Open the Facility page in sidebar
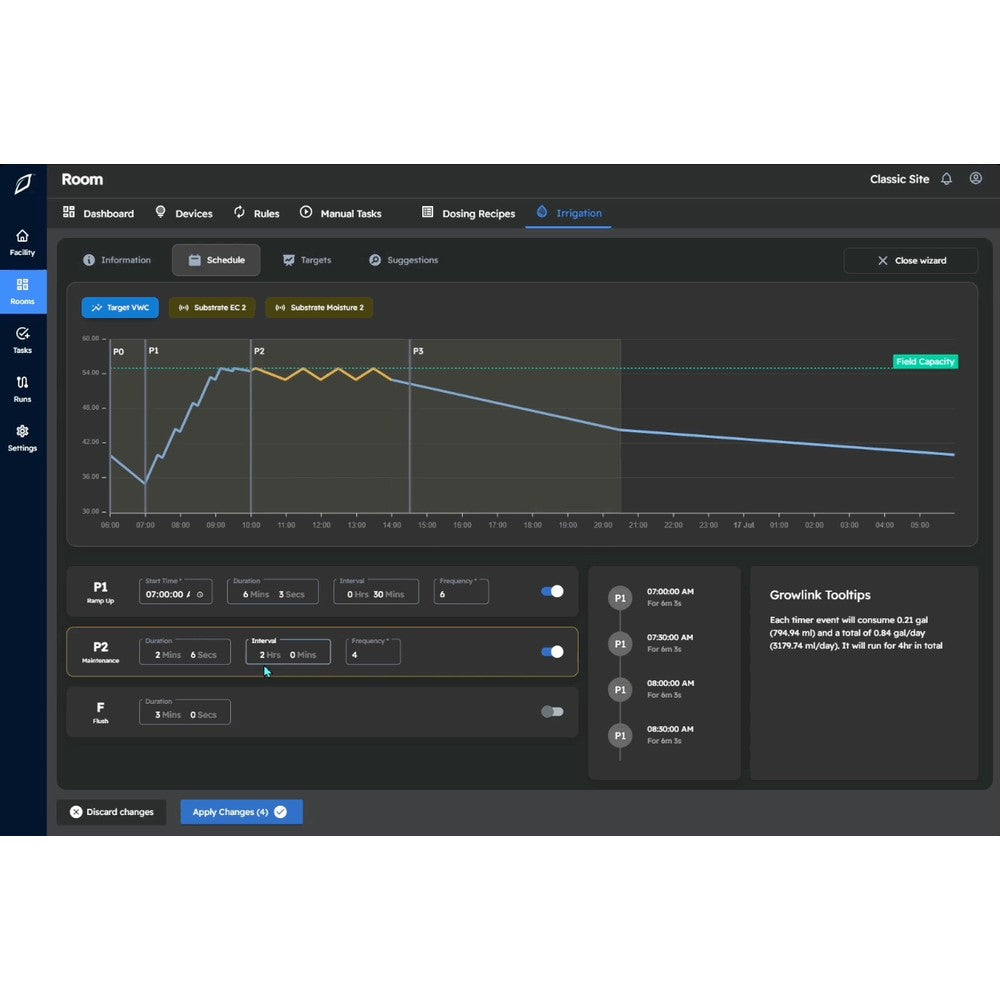Screen dimensions: 1000x1000 coord(22,242)
